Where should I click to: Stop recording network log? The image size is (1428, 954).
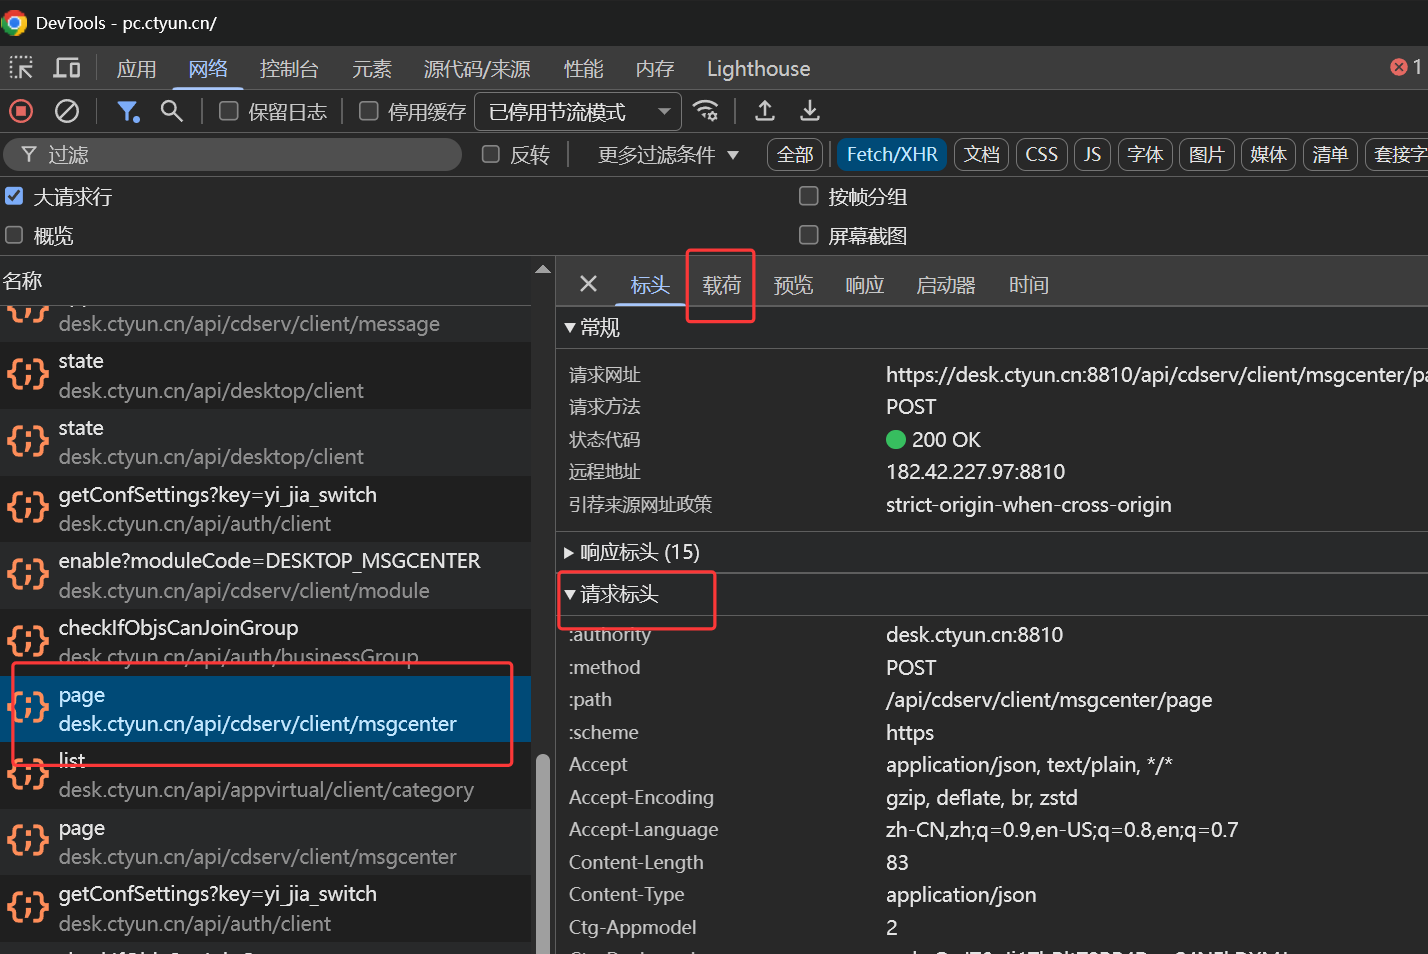21,111
